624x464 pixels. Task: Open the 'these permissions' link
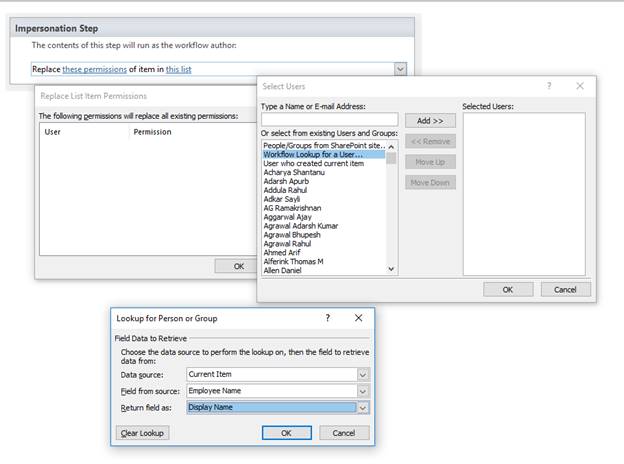coord(95,69)
